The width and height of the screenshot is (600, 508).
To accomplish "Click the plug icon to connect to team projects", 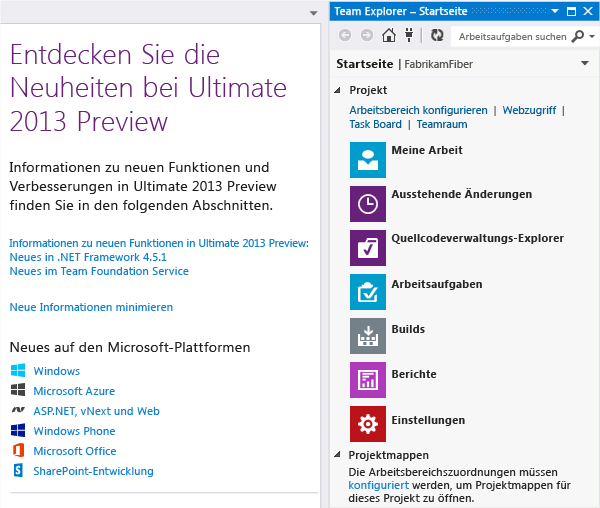I will point(409,35).
